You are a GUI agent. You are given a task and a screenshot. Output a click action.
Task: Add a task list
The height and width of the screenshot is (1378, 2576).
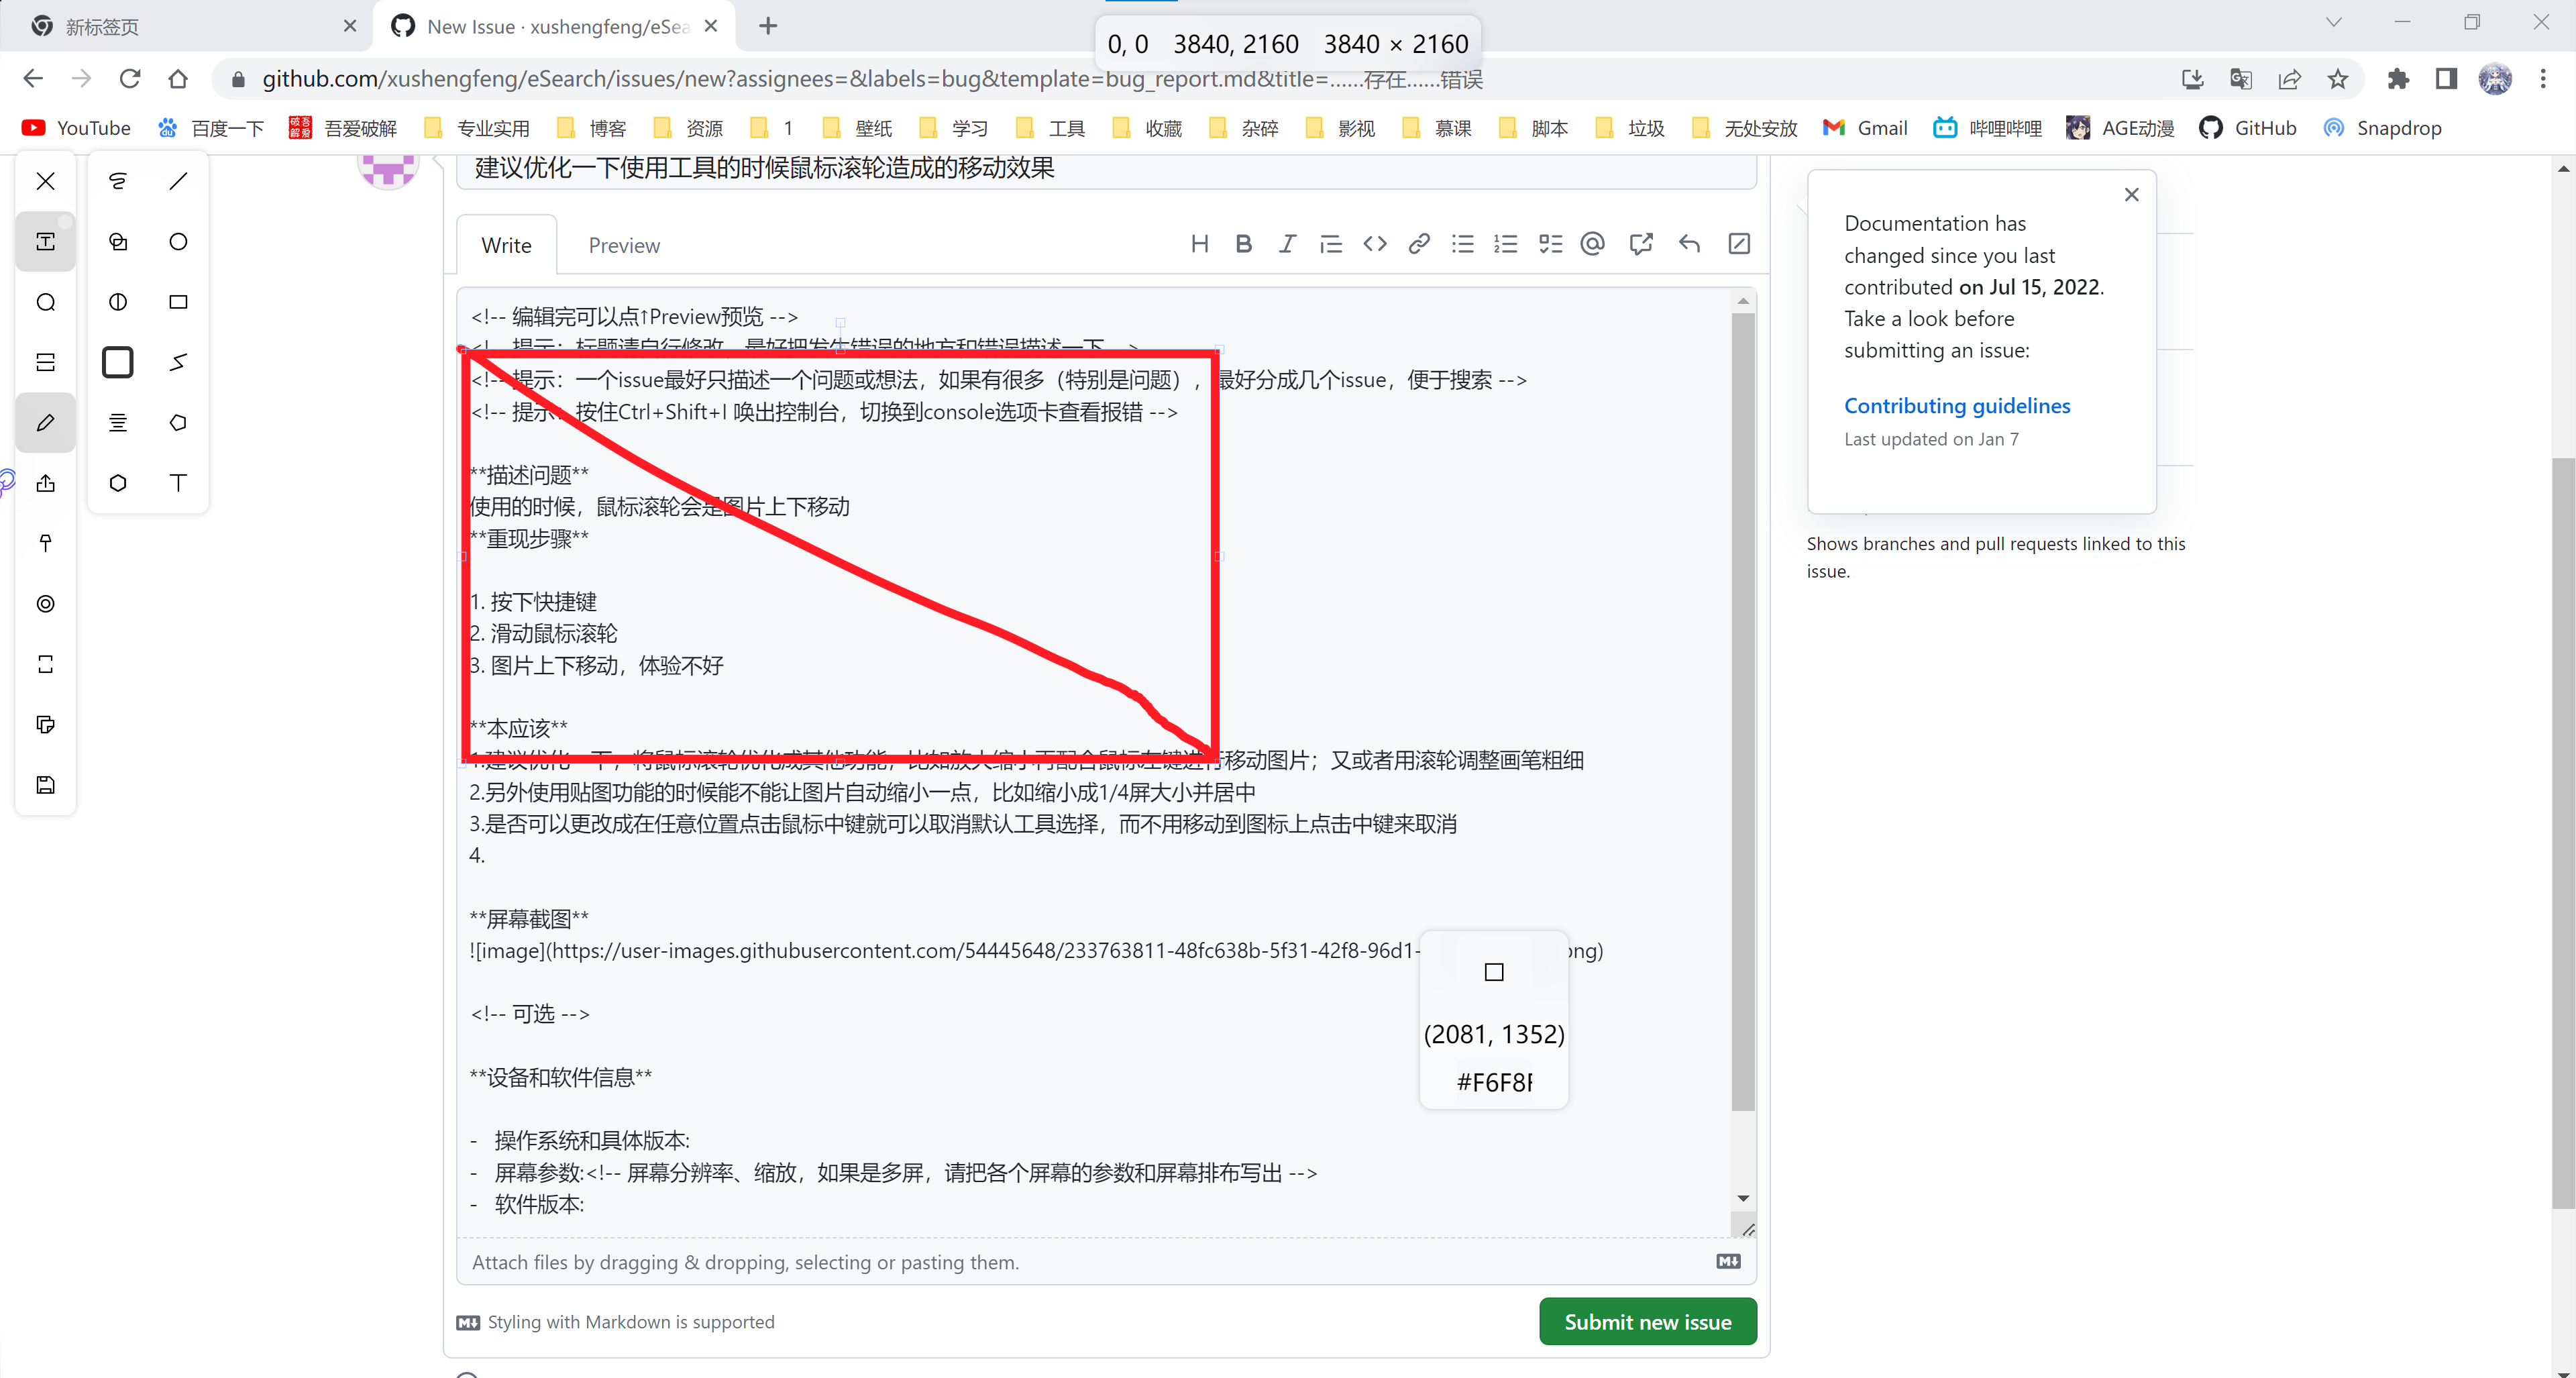1550,244
